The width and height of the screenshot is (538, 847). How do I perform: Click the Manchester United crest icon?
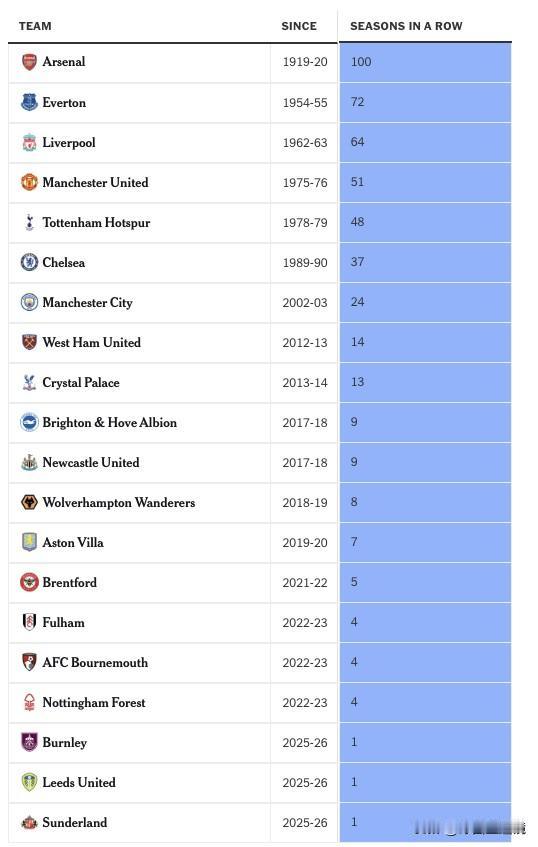click(29, 182)
